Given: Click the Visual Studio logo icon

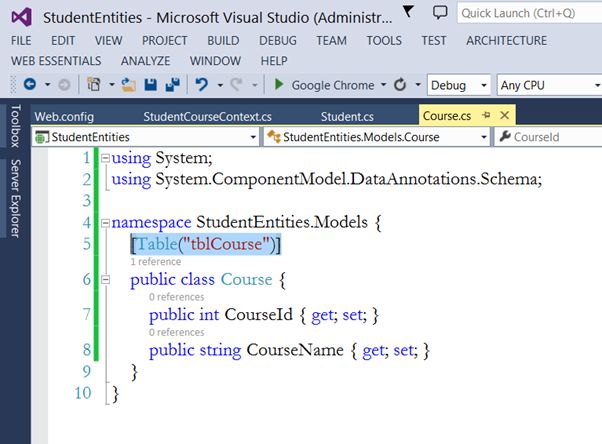Looking at the screenshot, I should click(22, 17).
